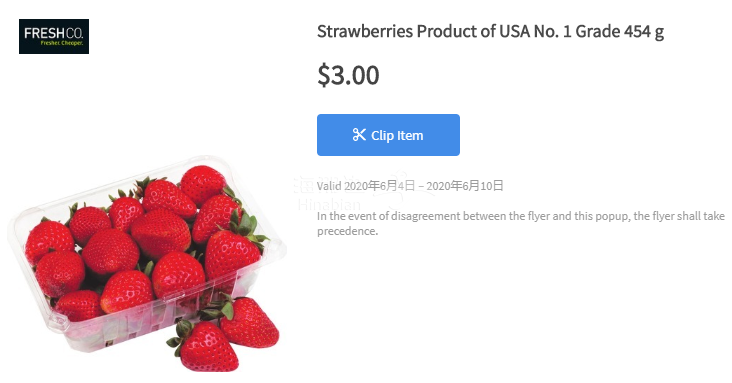Click the FreshCo store logo
Image resolution: width=732 pixels, height=383 pixels.
tap(54, 36)
